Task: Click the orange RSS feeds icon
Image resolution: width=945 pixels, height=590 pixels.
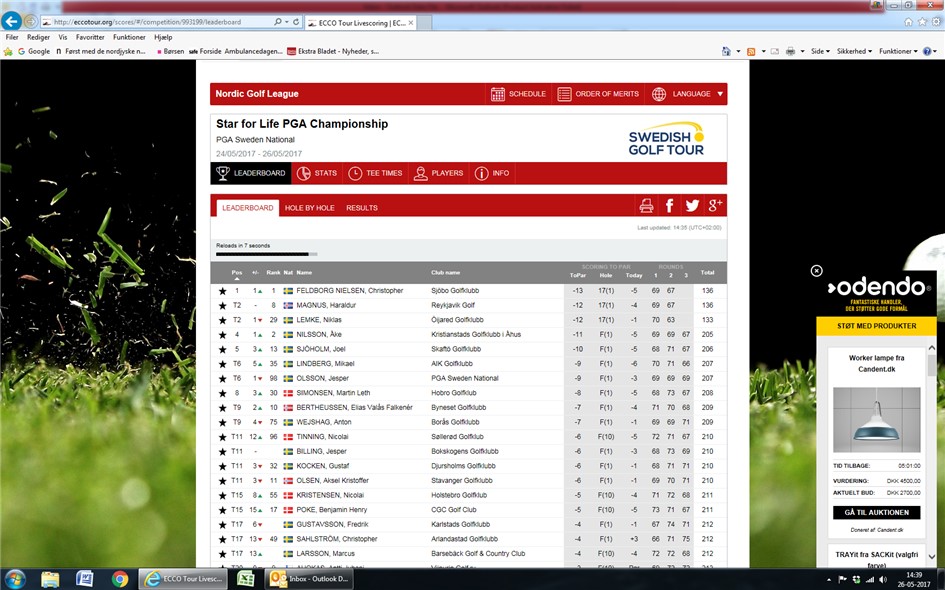Action: click(x=751, y=52)
